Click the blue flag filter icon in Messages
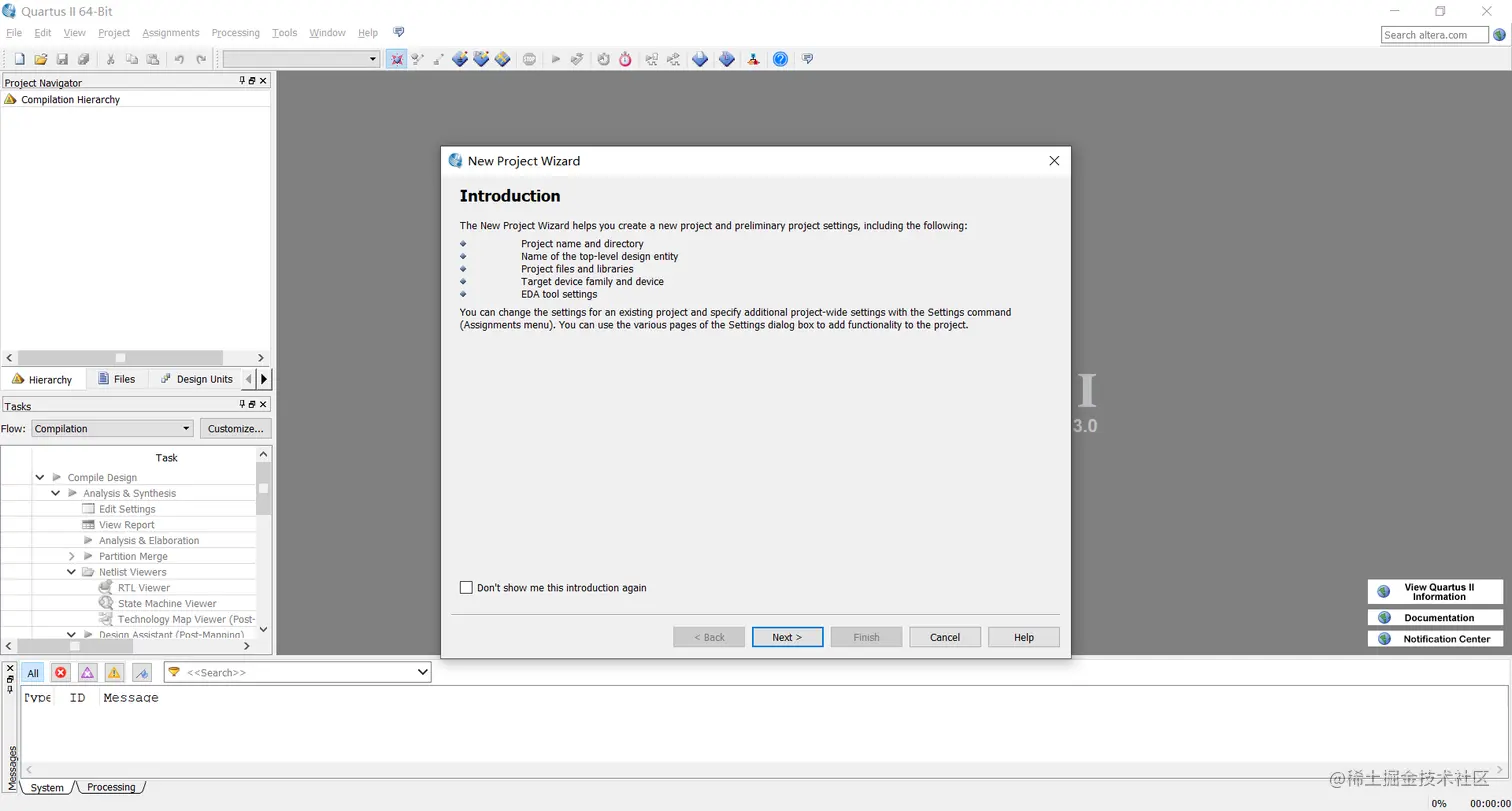 [141, 673]
